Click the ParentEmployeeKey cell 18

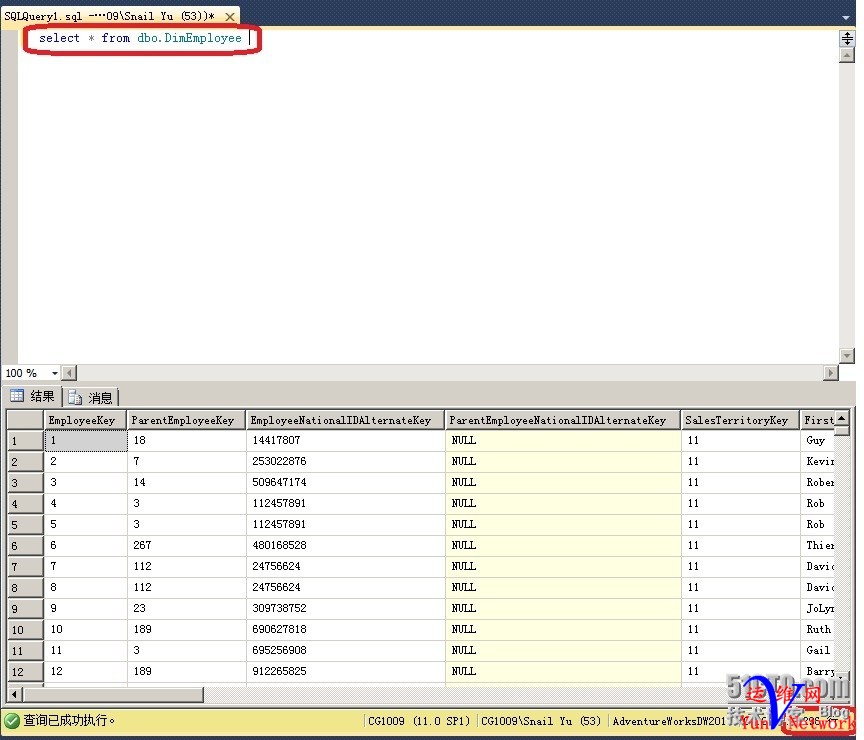coord(186,440)
